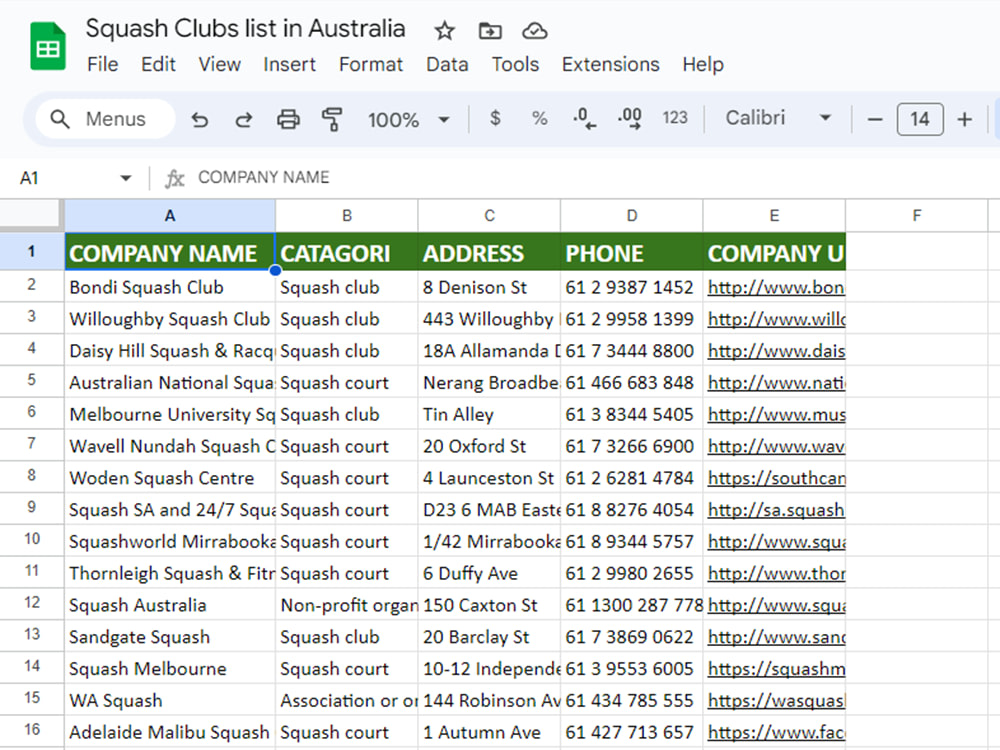The width and height of the screenshot is (1000, 750).
Task: Click the font size field showing 14
Action: 920,119
